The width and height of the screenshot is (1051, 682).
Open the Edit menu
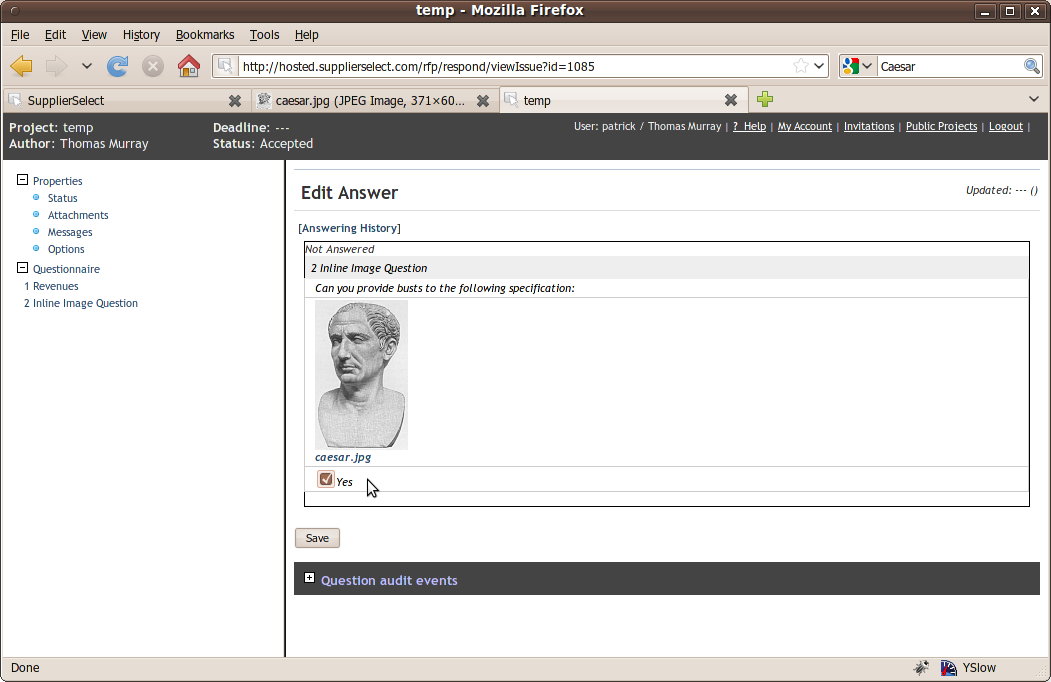[55, 35]
